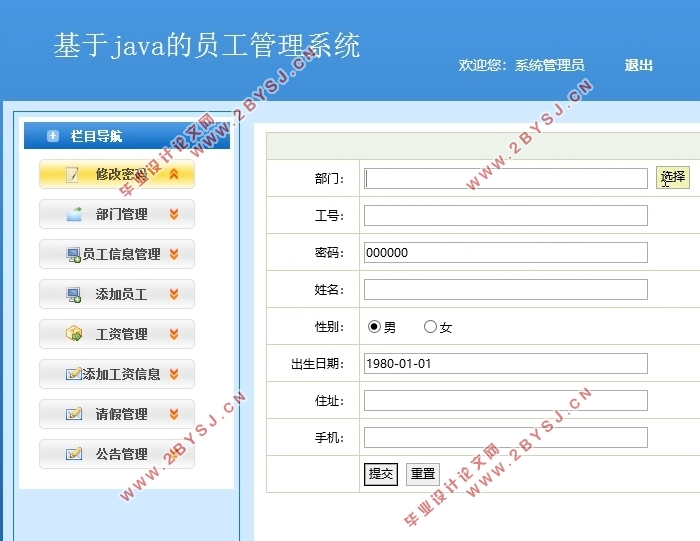Focus the 部门 input field
The image size is (700, 541).
[506, 179]
